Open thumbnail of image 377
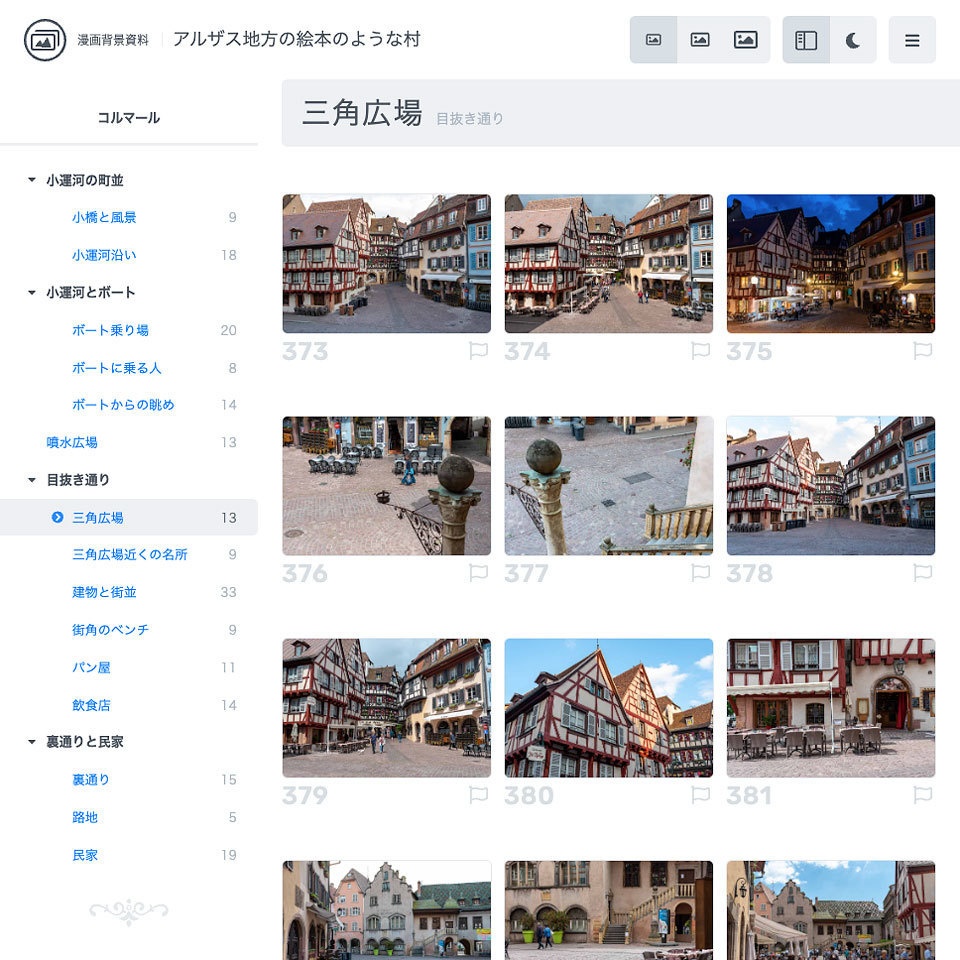Image resolution: width=960 pixels, height=960 pixels. click(609, 486)
